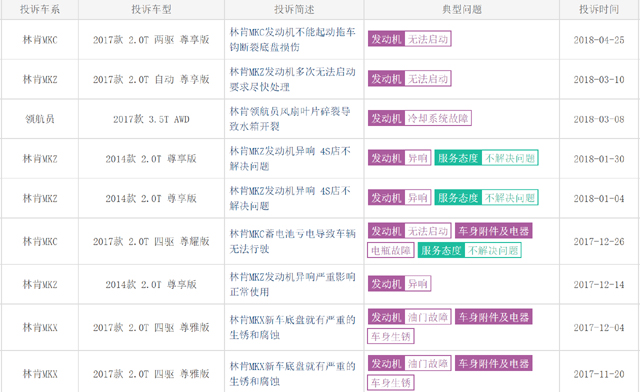The height and width of the screenshot is (392, 640).
Task: Open the 2017-12-04 complaint about 林肯MKX新车底盘生锈
Action: 293,327
